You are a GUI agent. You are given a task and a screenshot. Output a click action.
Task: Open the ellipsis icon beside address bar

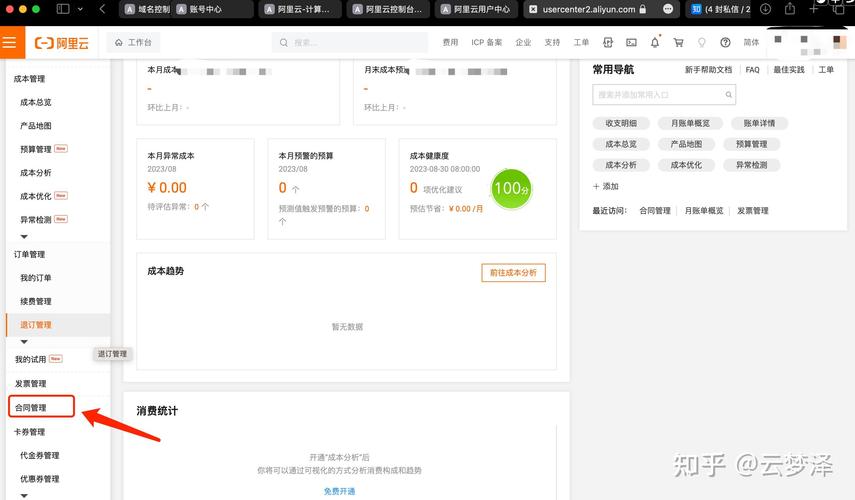[668, 9]
